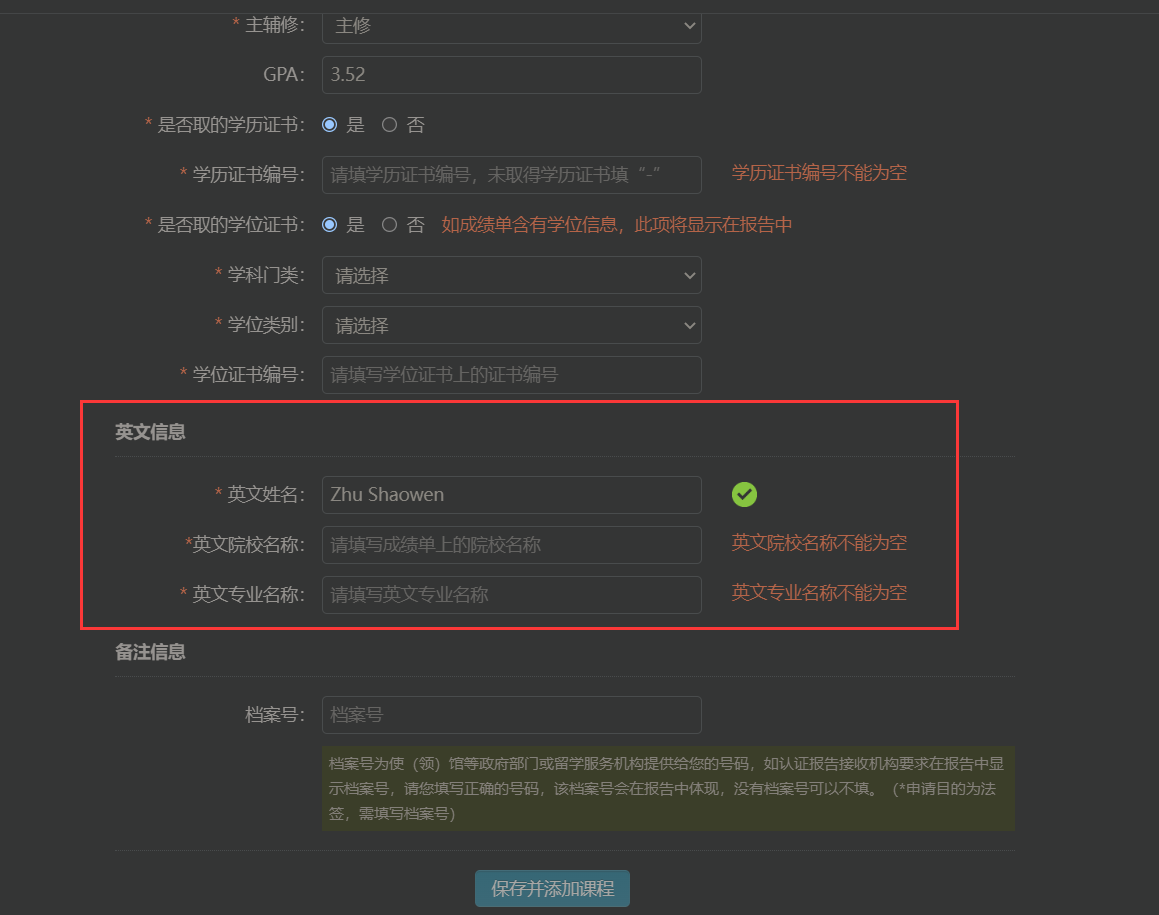Click the 英文姓名 field containing Zhu Shaowen
The height and width of the screenshot is (915, 1159).
coord(511,494)
